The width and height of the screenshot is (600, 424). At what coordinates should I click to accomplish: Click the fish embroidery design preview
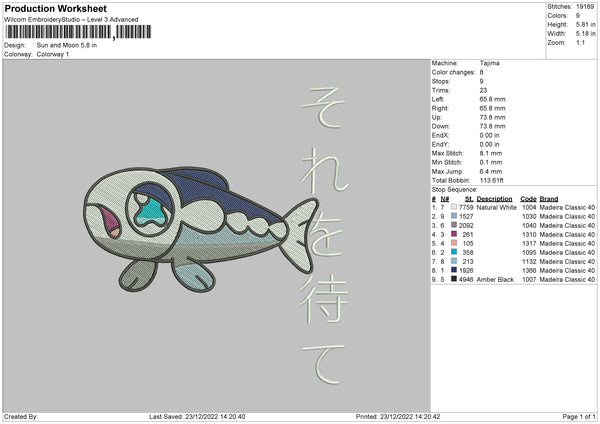(201, 229)
